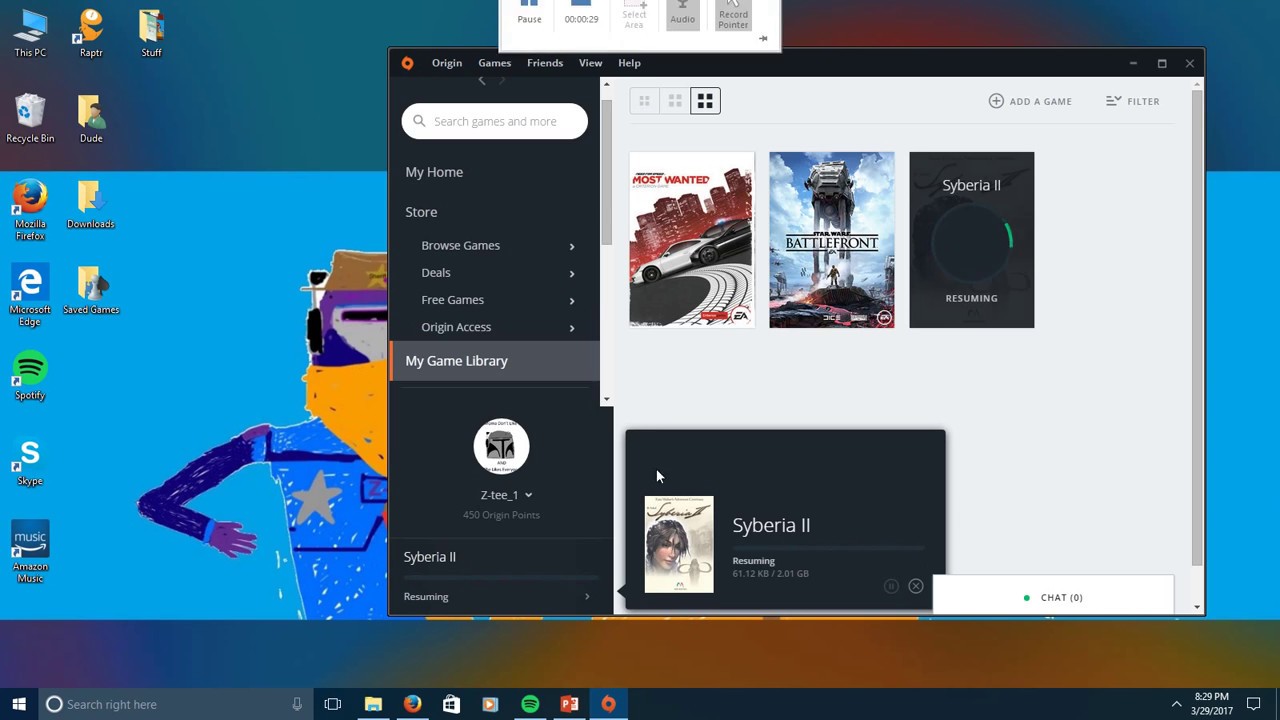
Task: Open the Dude folder on desktop
Action: (91, 119)
